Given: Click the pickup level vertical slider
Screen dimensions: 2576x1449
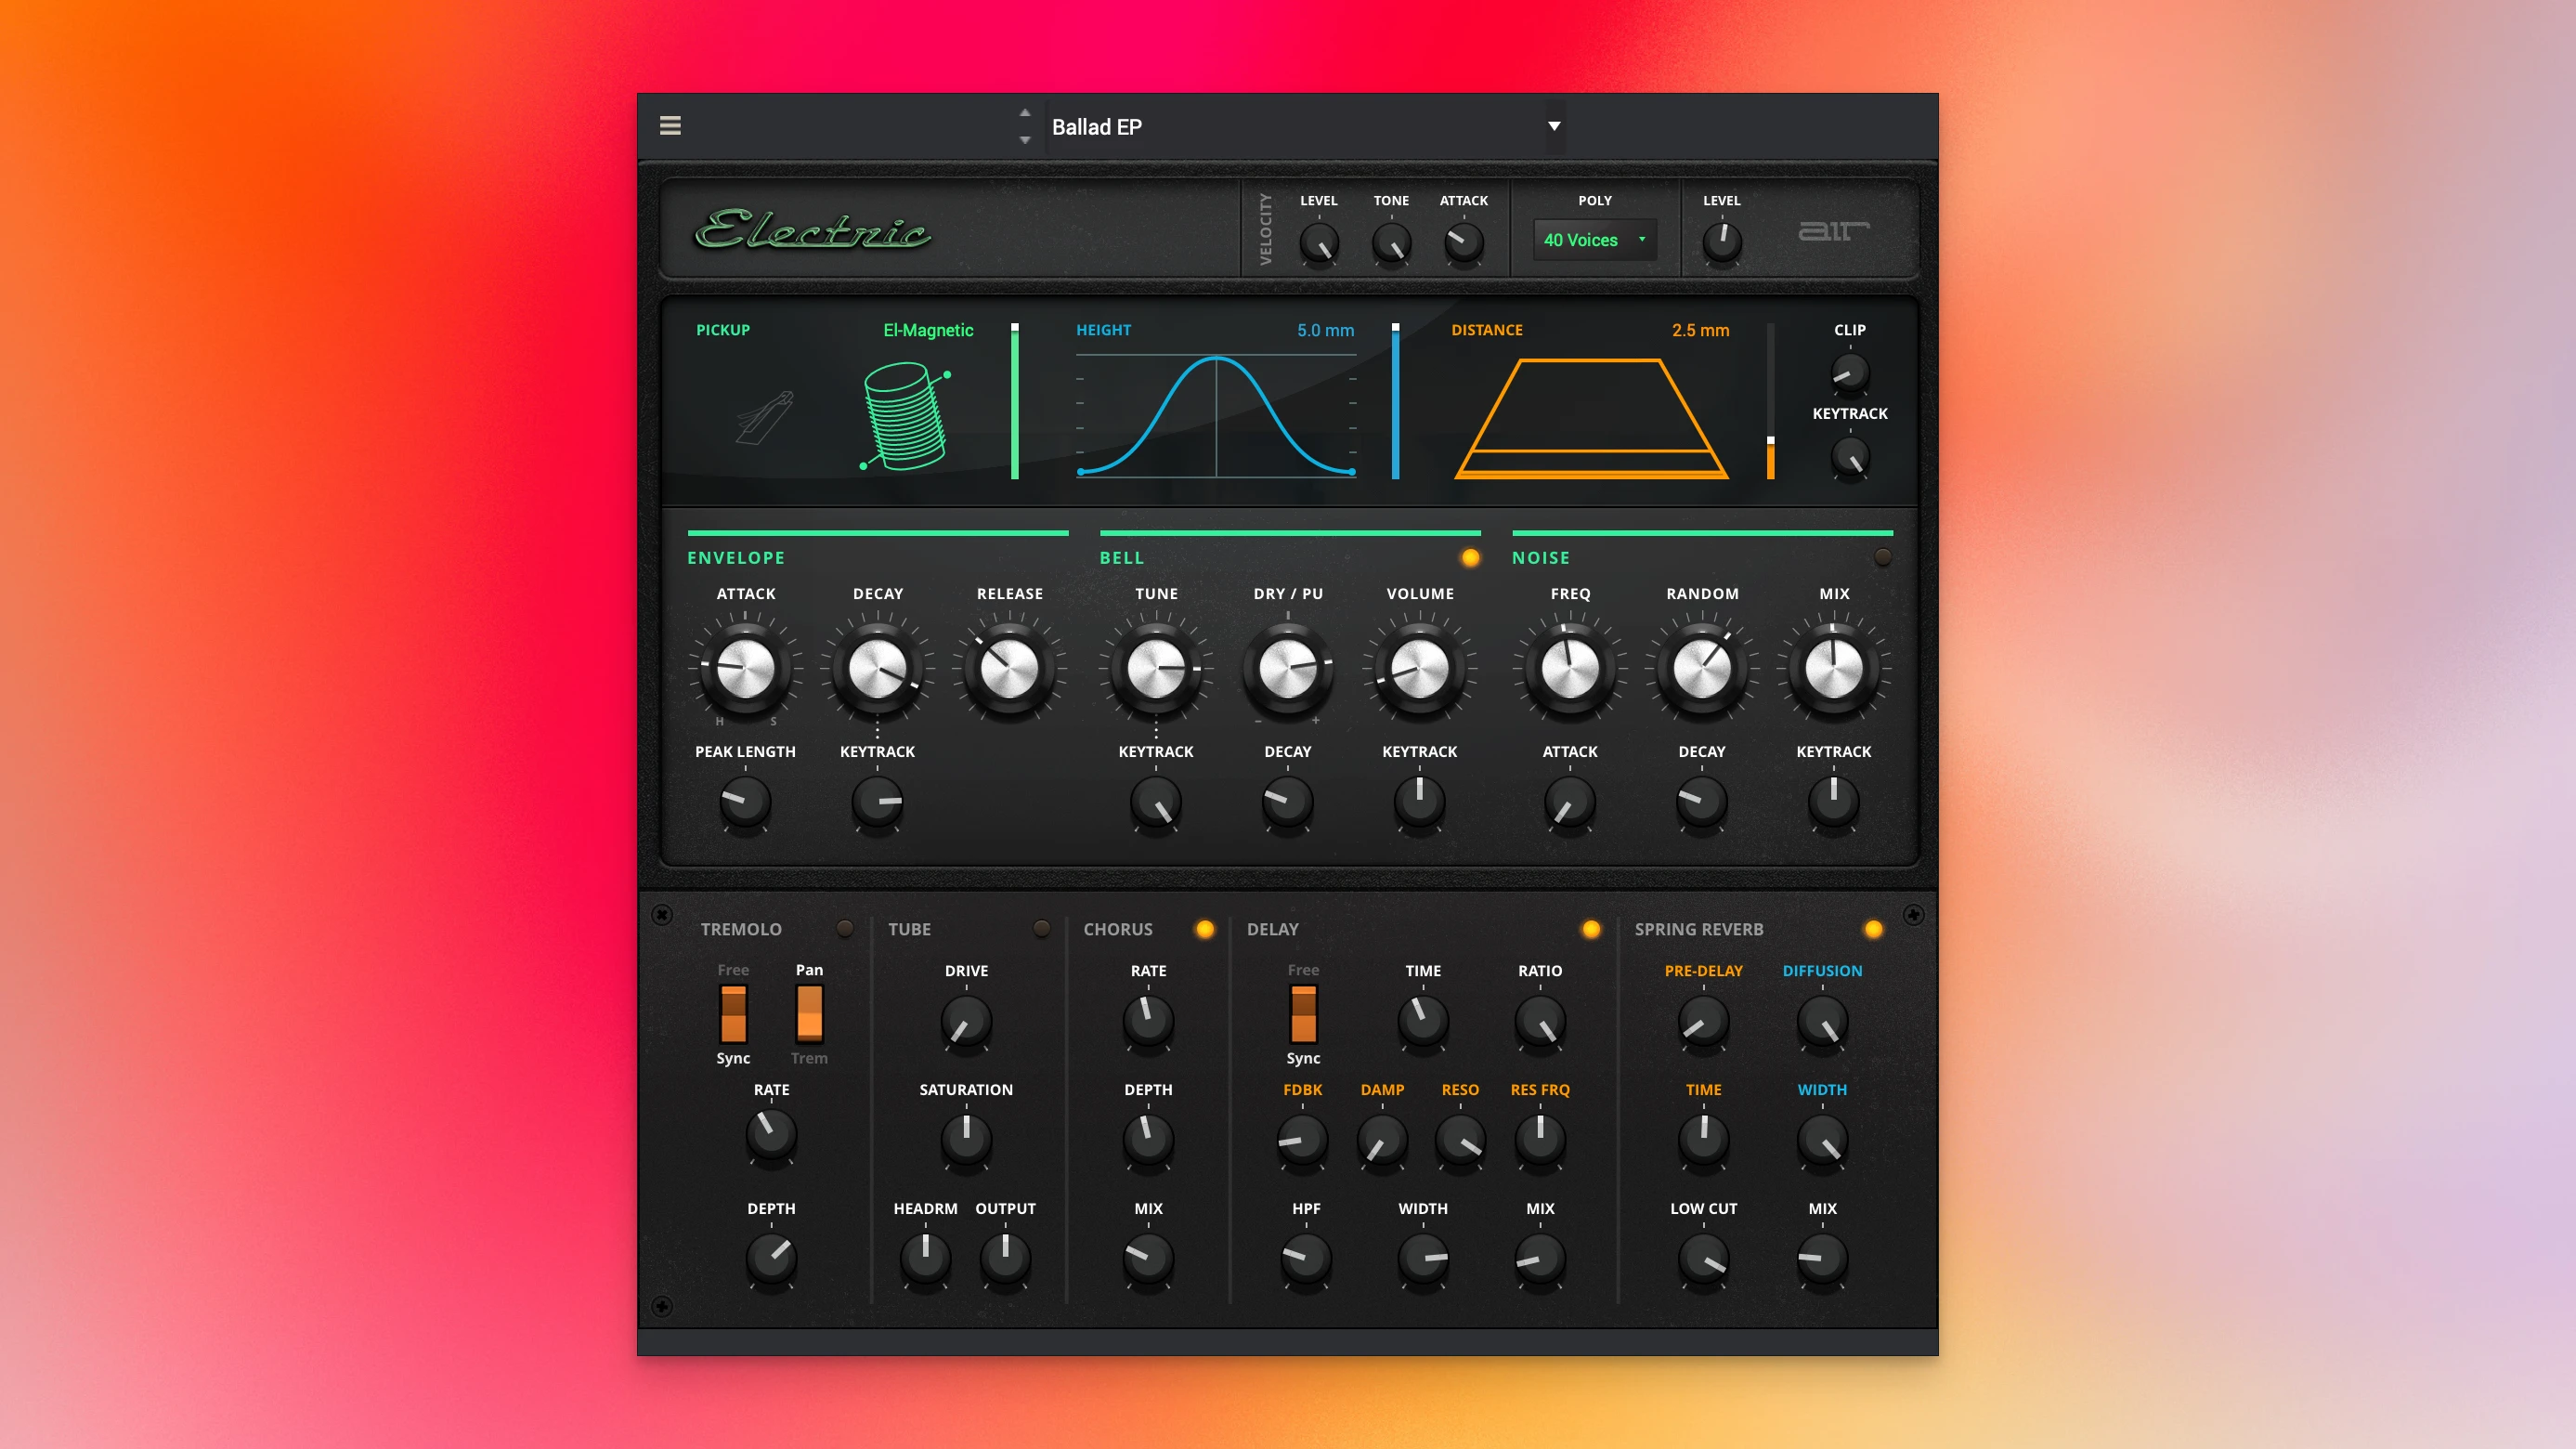Looking at the screenshot, I should click(1014, 400).
